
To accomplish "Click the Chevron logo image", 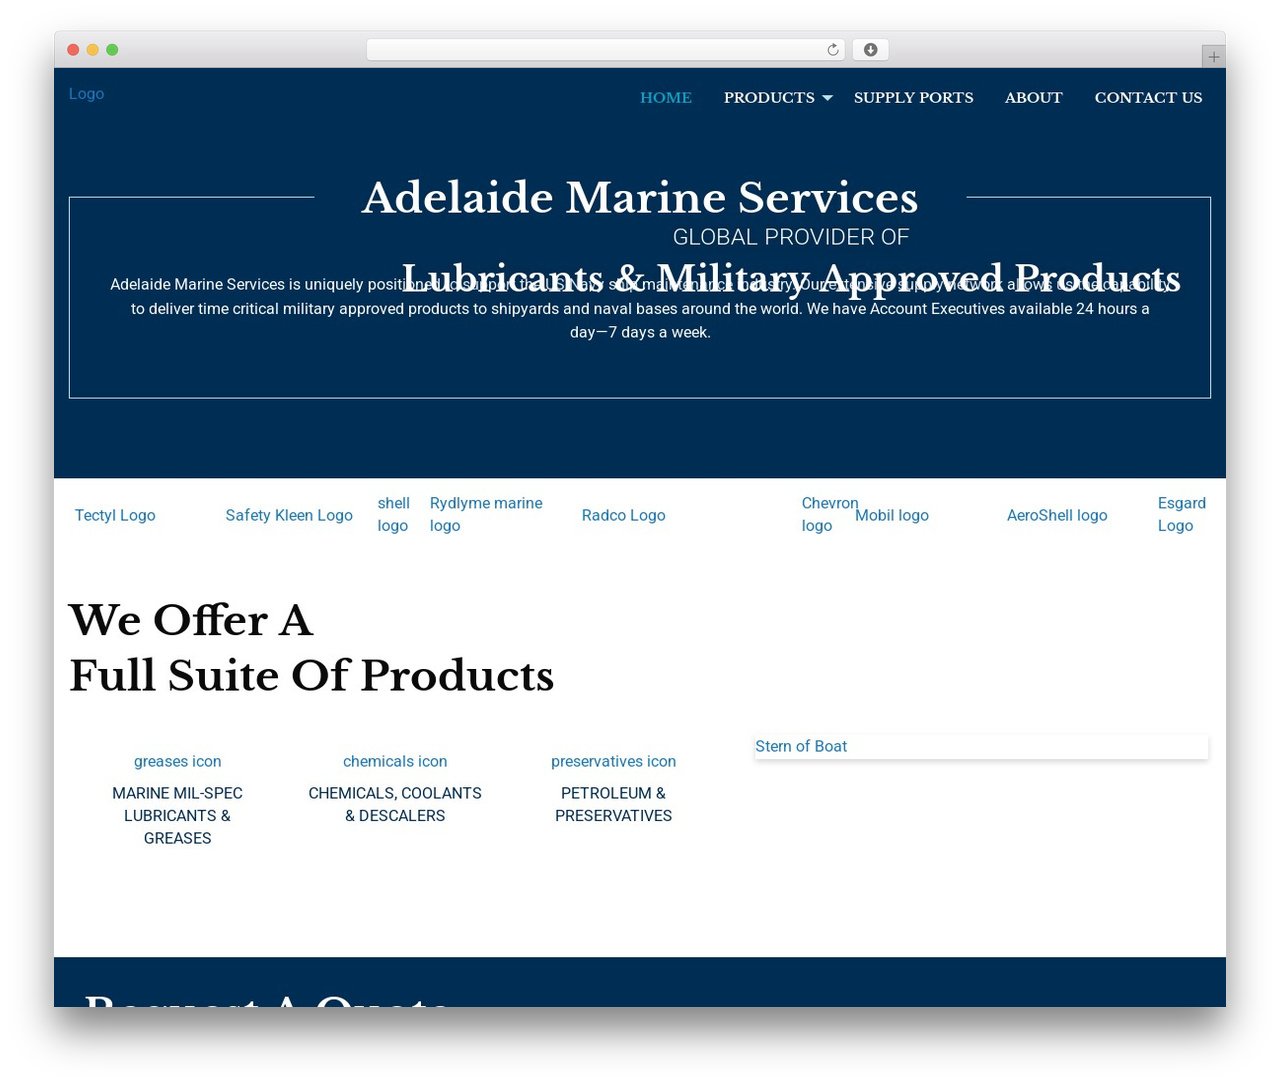I will (x=830, y=514).
